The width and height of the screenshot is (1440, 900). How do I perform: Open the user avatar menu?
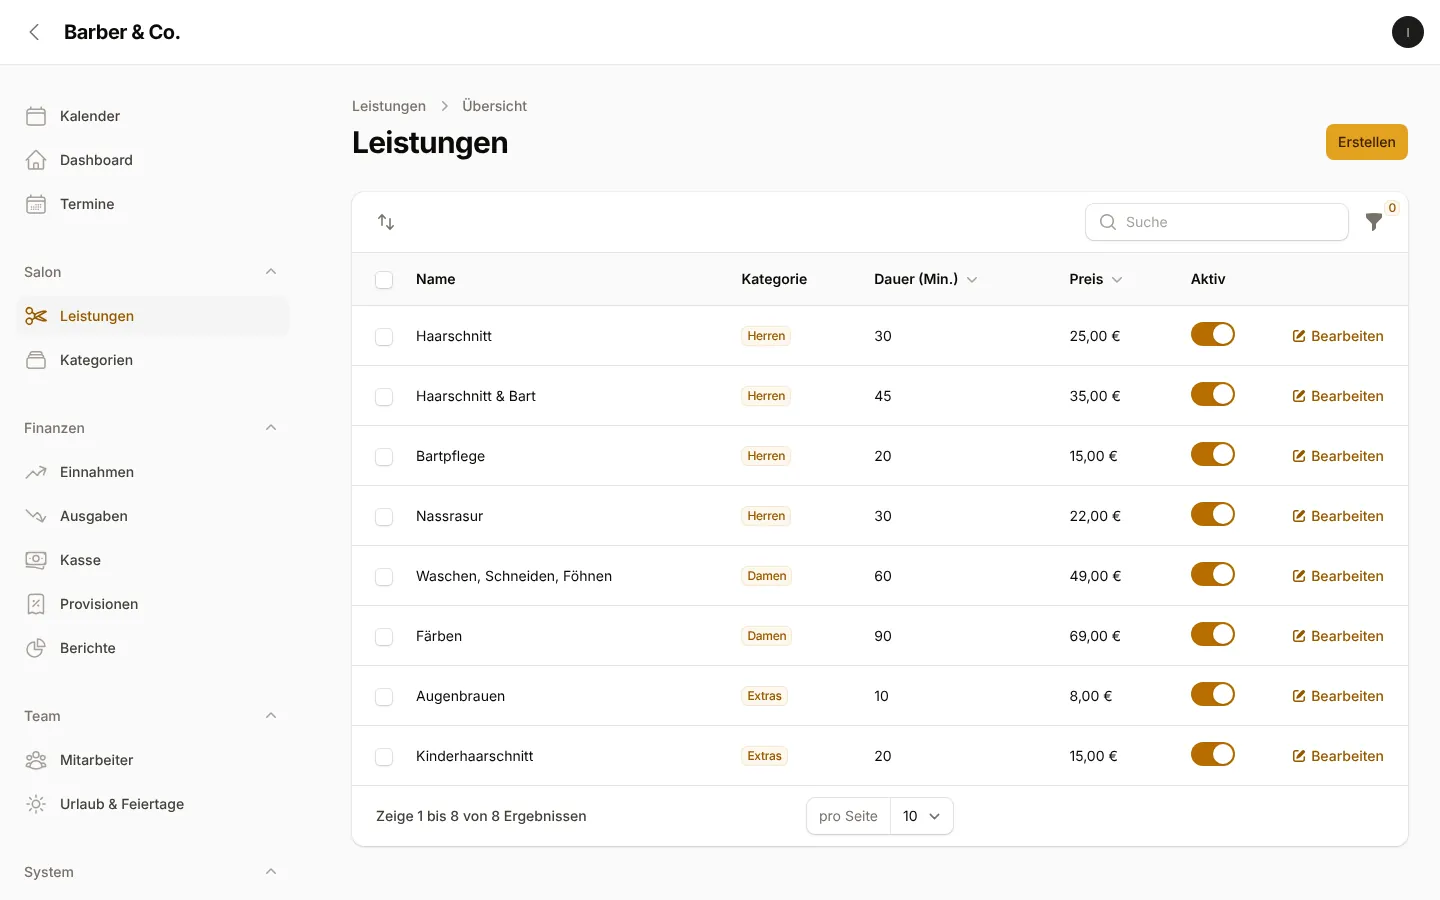(1408, 32)
